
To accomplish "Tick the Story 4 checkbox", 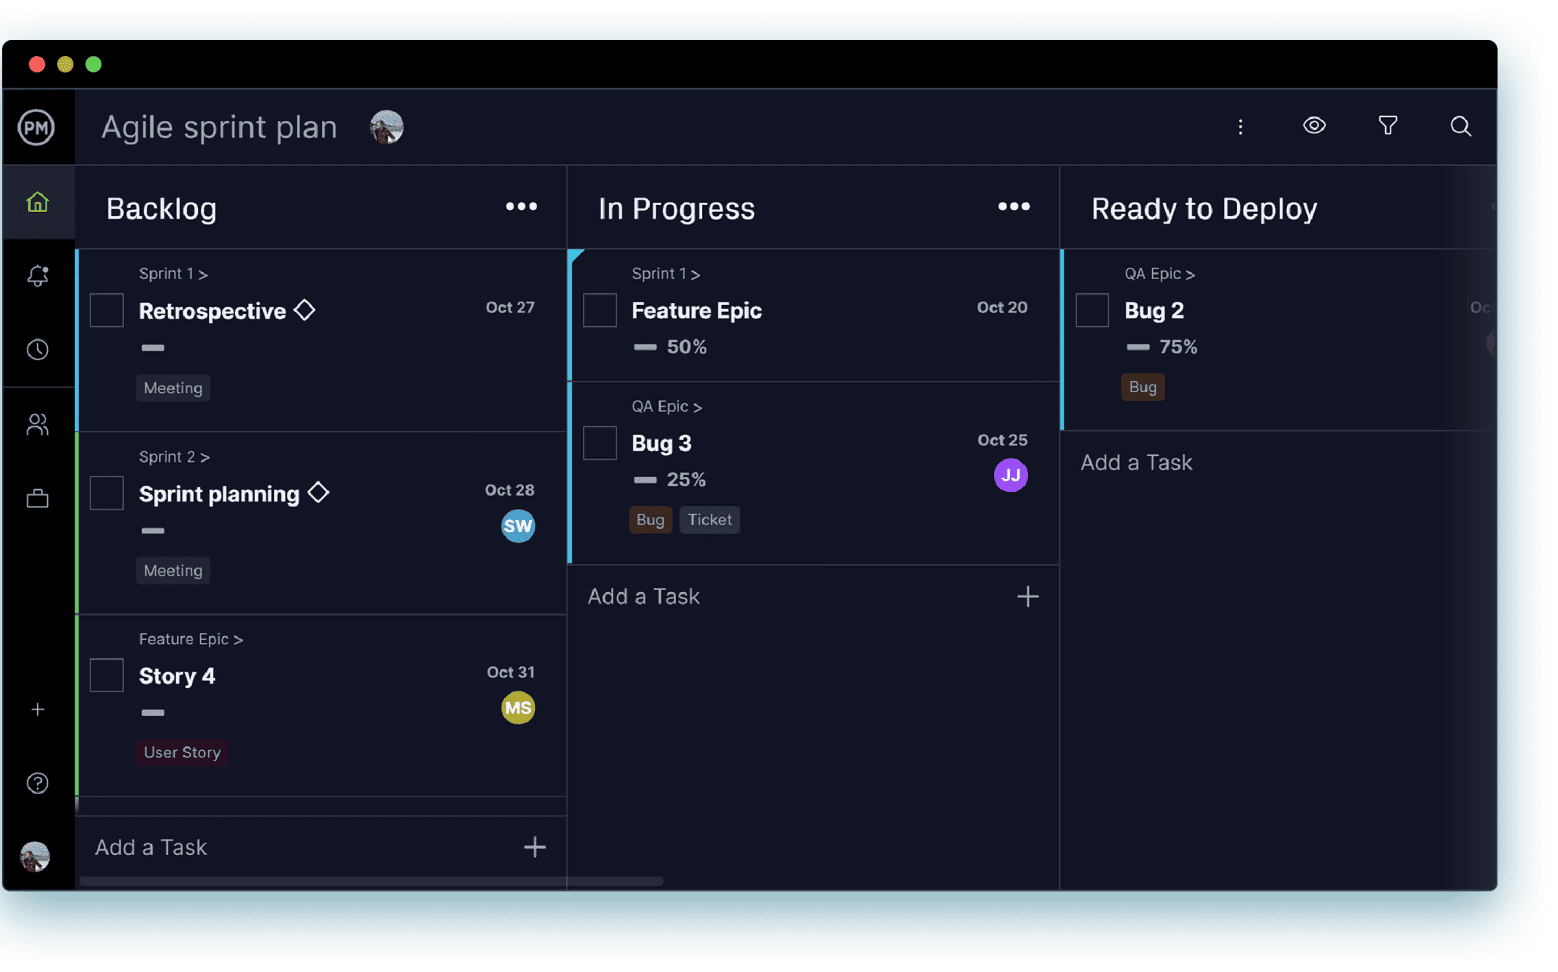I will coord(106,675).
